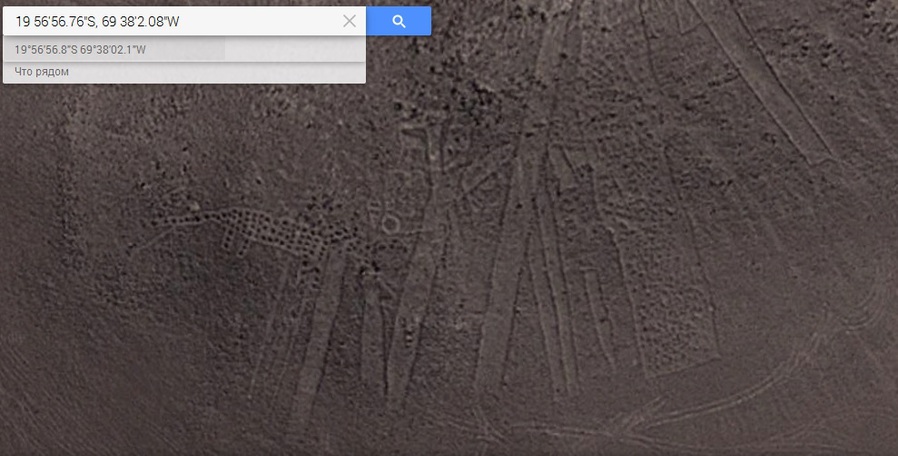Select suggestion 19°56'56.8"S 69°38'02.1"W
The height and width of the screenshot is (456, 898).
point(184,50)
